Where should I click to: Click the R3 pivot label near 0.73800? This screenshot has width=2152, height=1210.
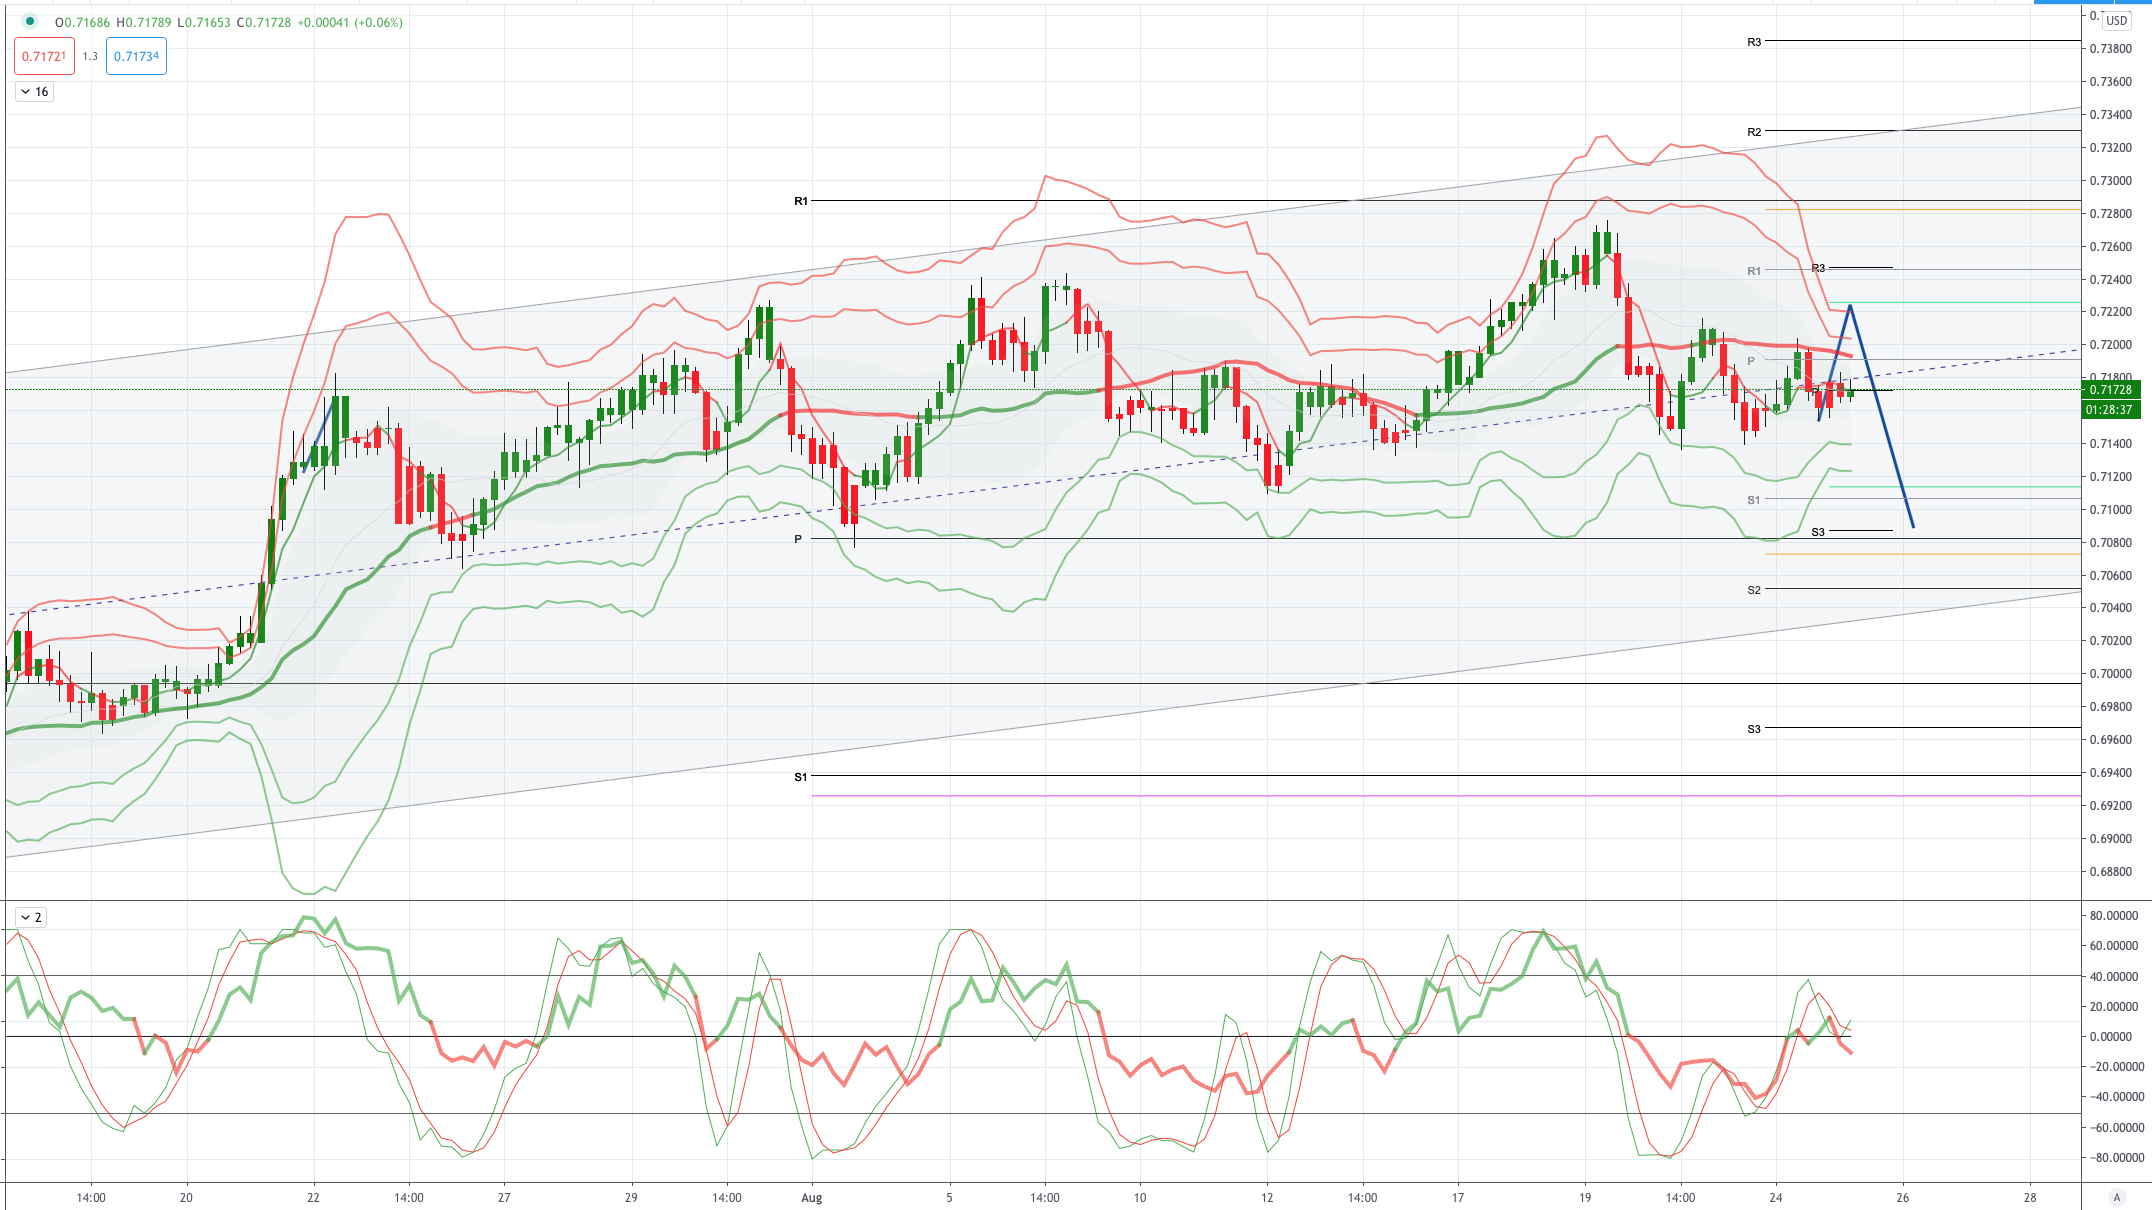click(x=1754, y=42)
